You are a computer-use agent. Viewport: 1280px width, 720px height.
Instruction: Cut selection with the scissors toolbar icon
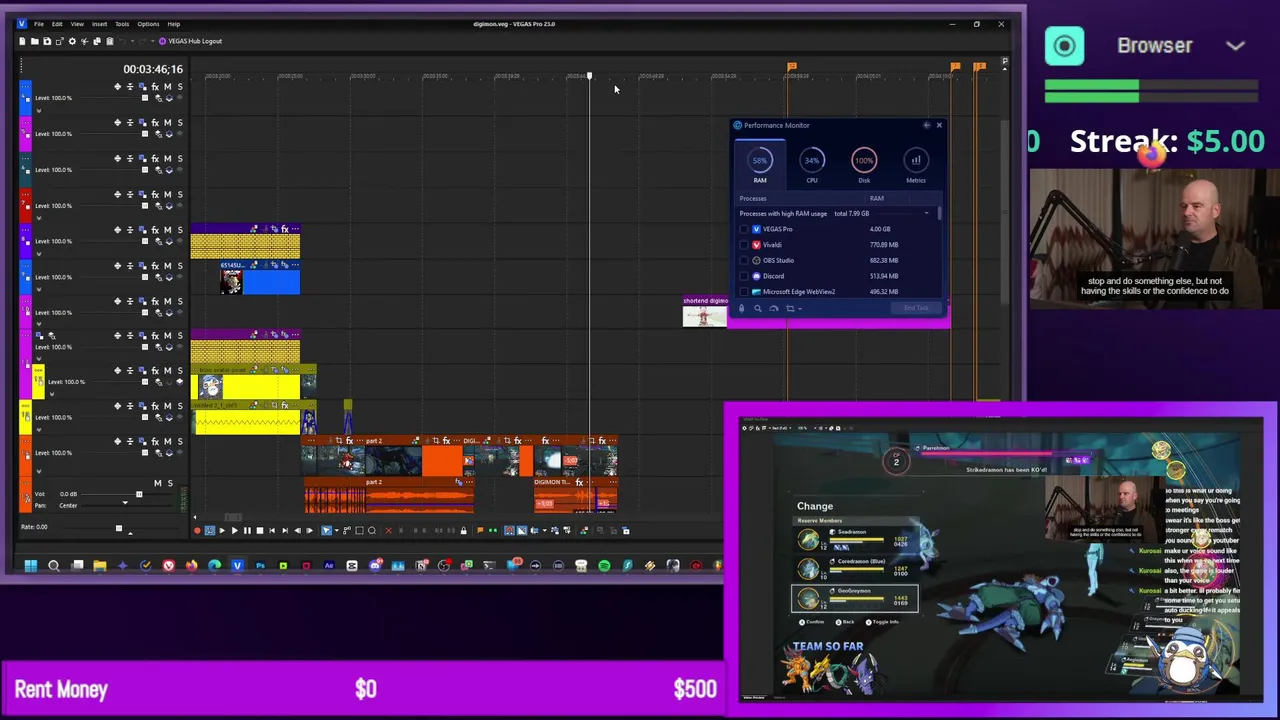[x=85, y=41]
